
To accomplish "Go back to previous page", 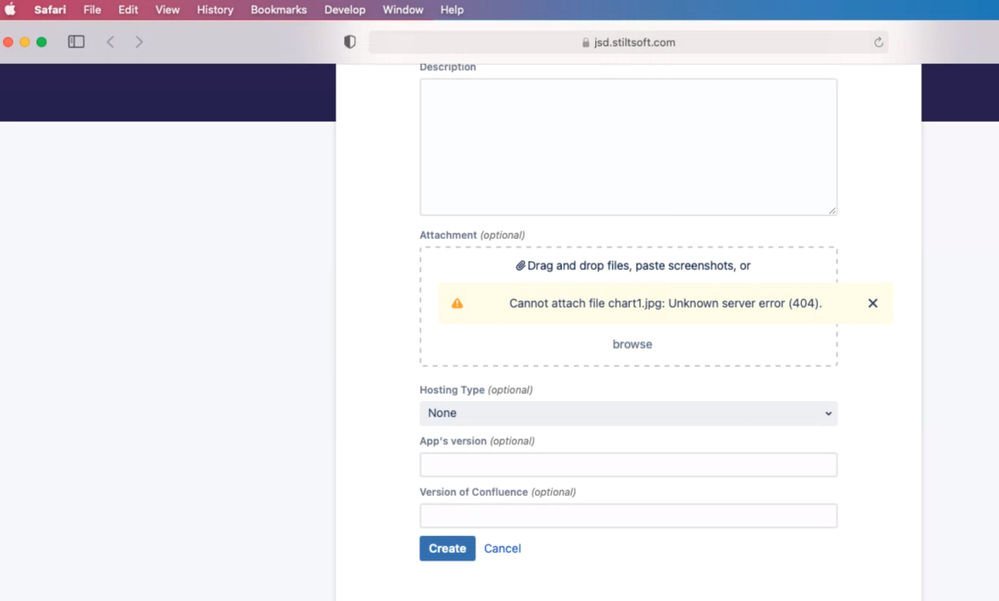I will click(x=110, y=42).
